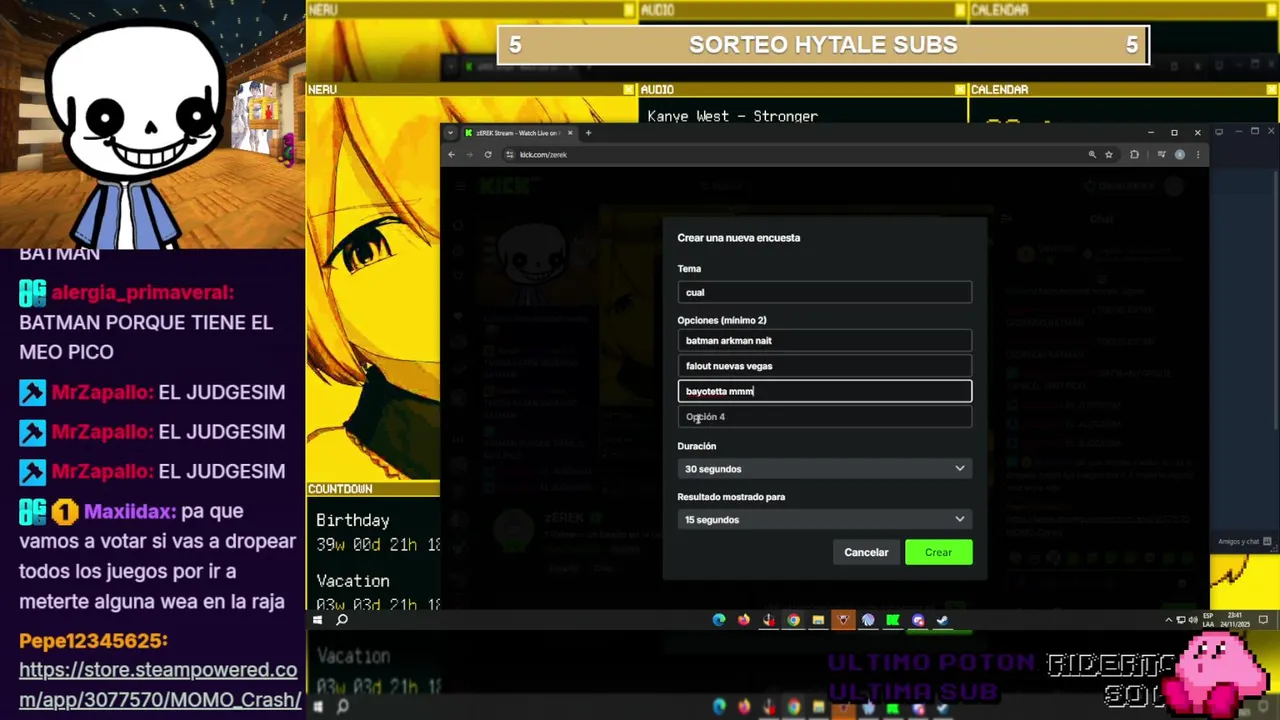This screenshot has height=720, width=1280.
Task: Click username Pepe12345625 in chat
Action: click(93, 641)
